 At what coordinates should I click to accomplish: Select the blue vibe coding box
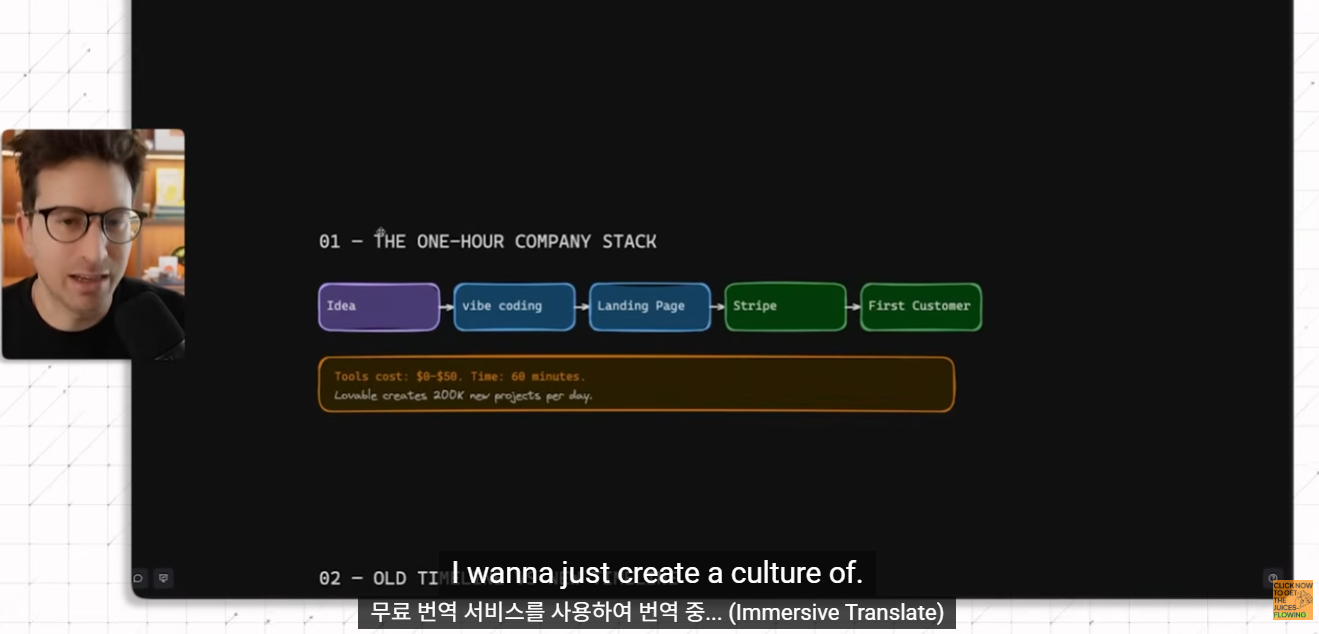pos(514,307)
